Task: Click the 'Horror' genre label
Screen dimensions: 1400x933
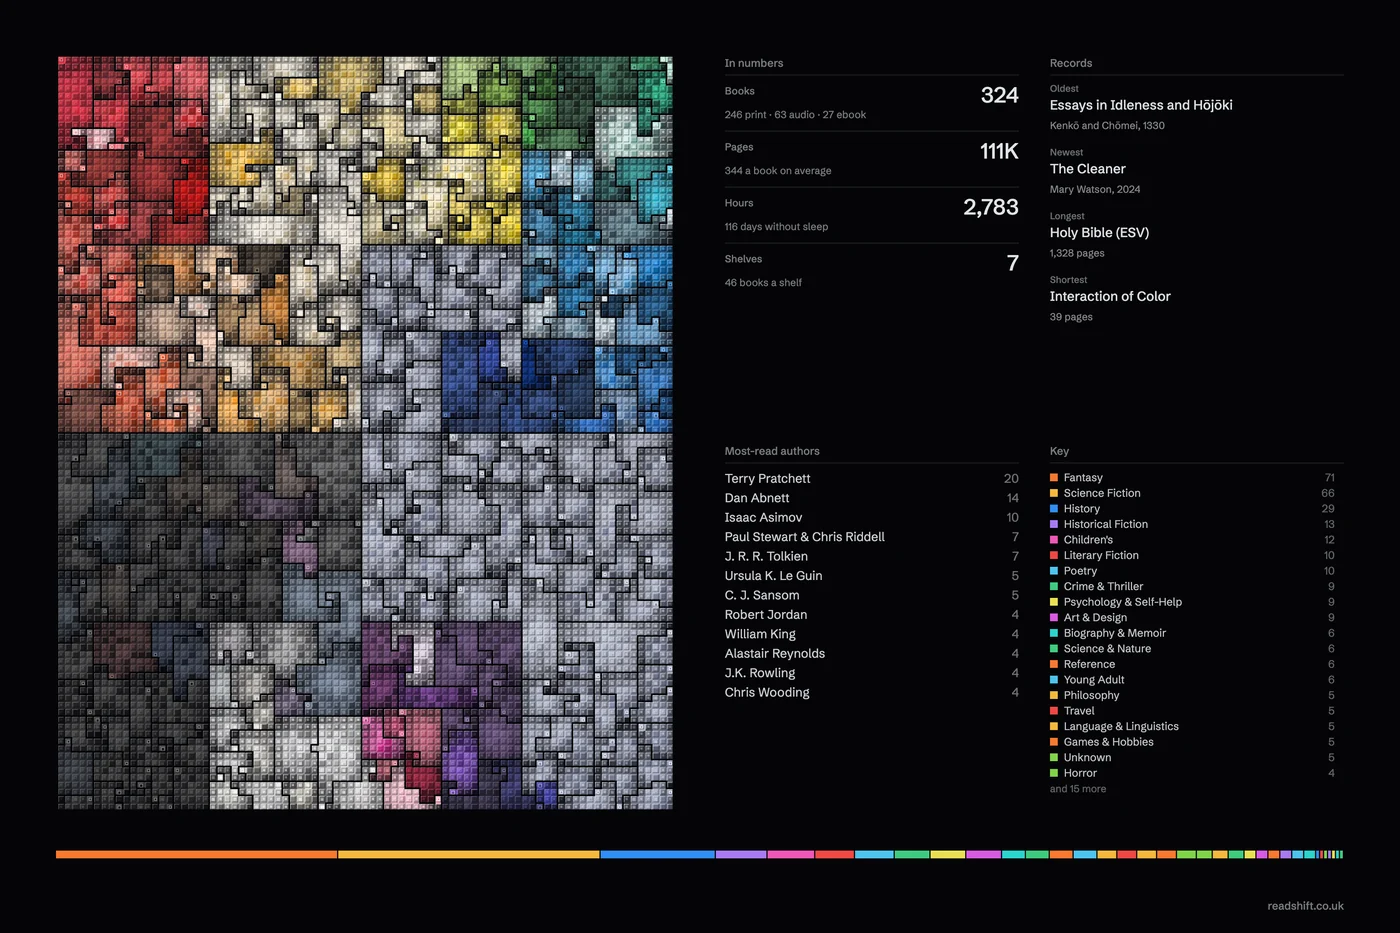Action: (x=1080, y=773)
